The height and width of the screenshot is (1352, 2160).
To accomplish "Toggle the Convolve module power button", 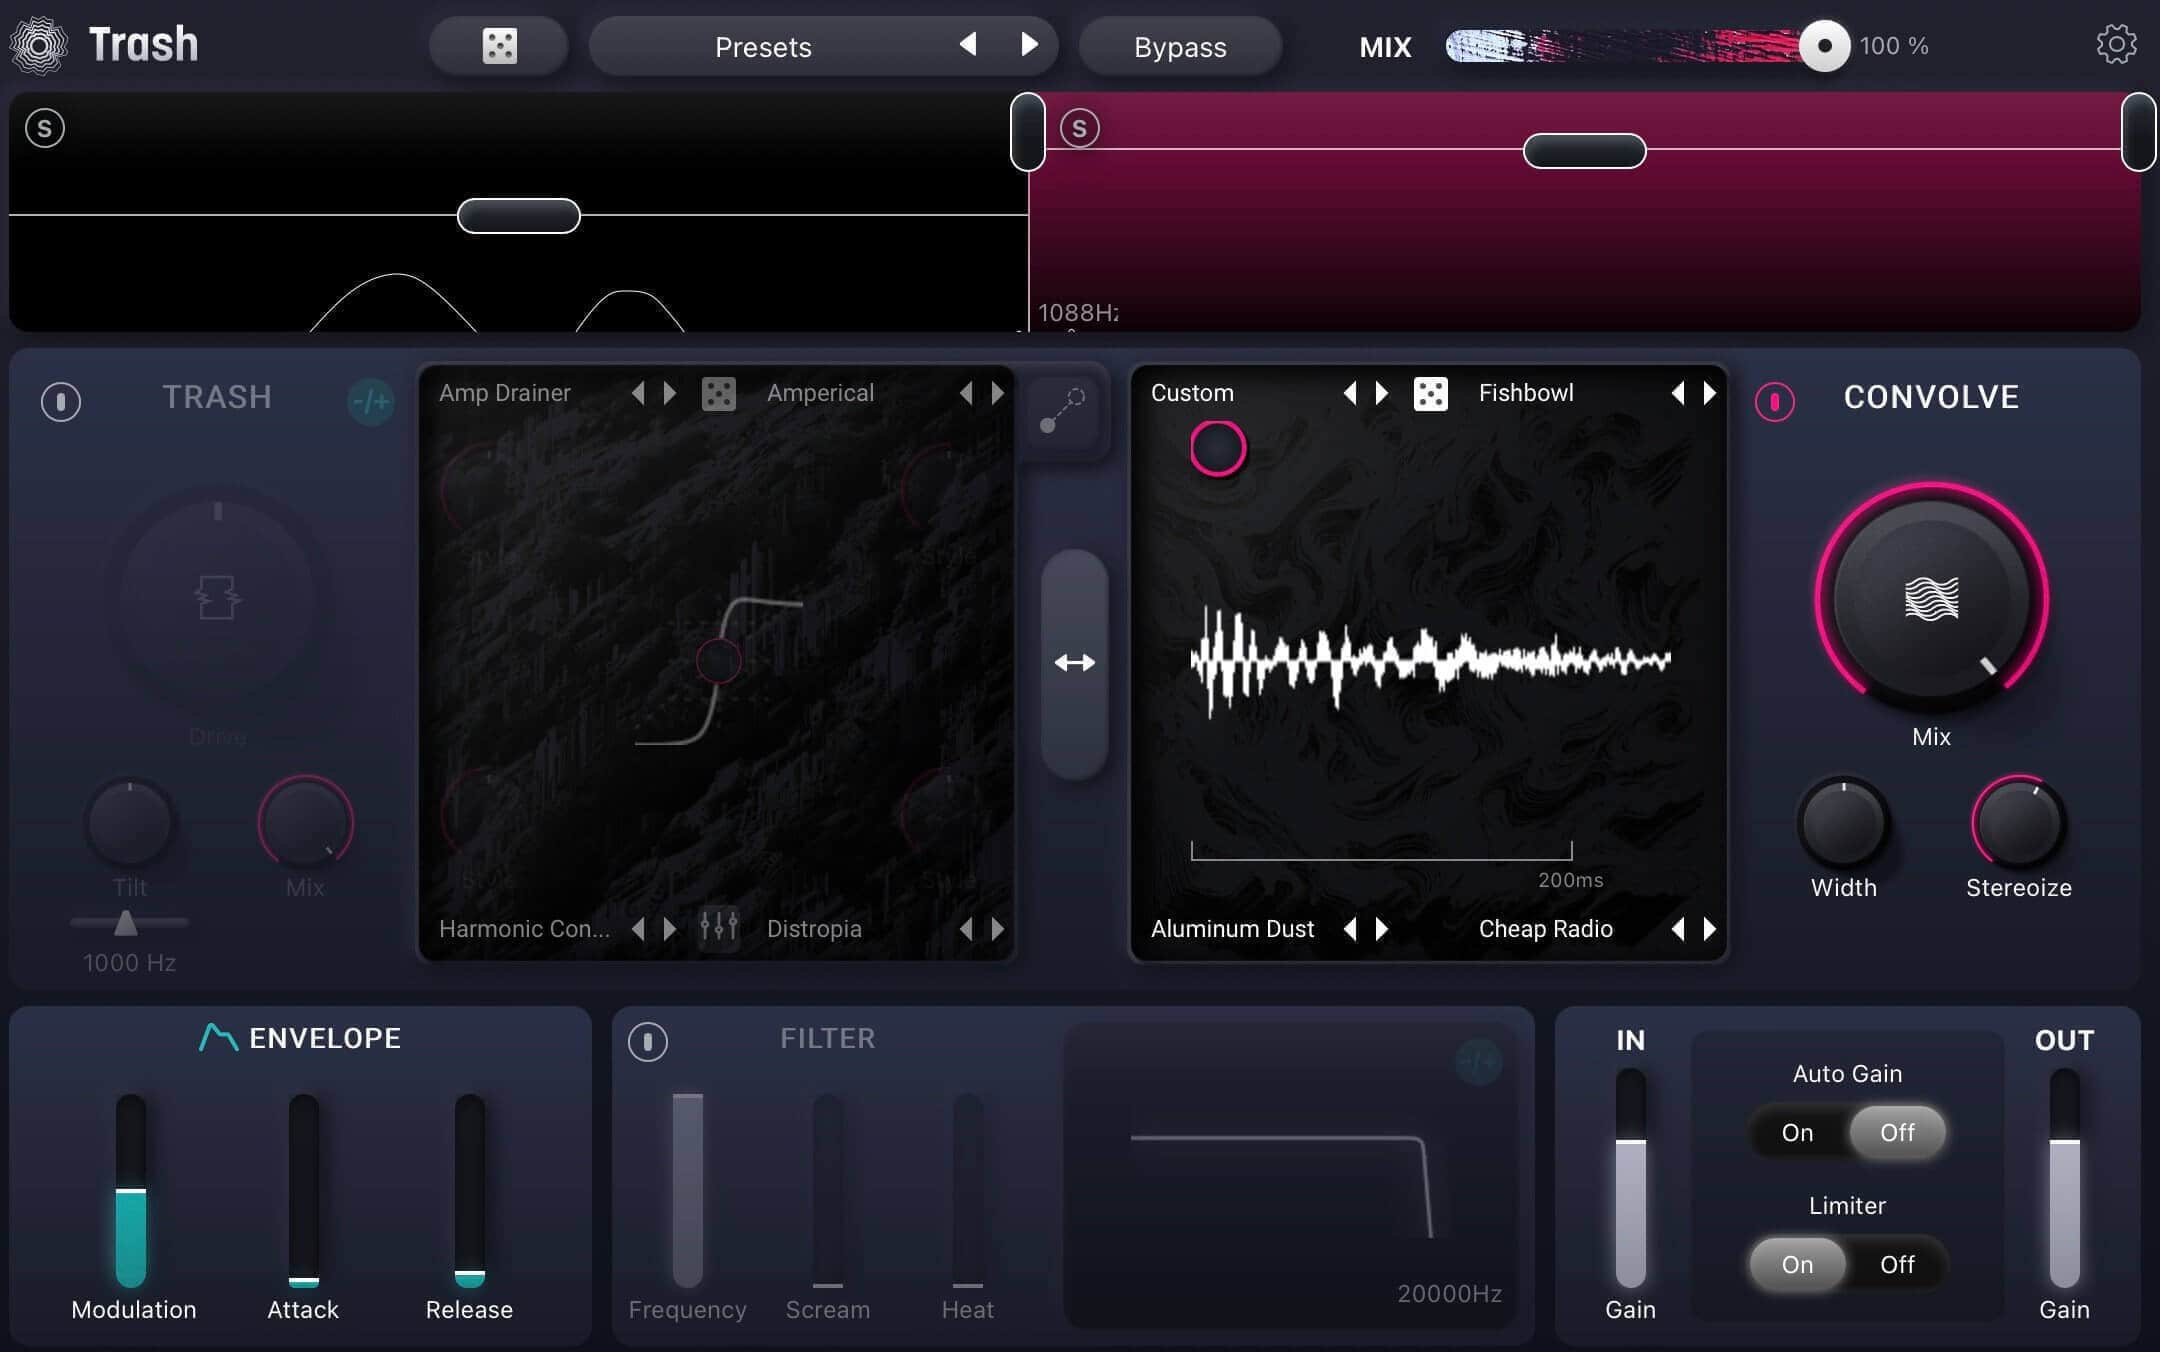I will click(1774, 401).
